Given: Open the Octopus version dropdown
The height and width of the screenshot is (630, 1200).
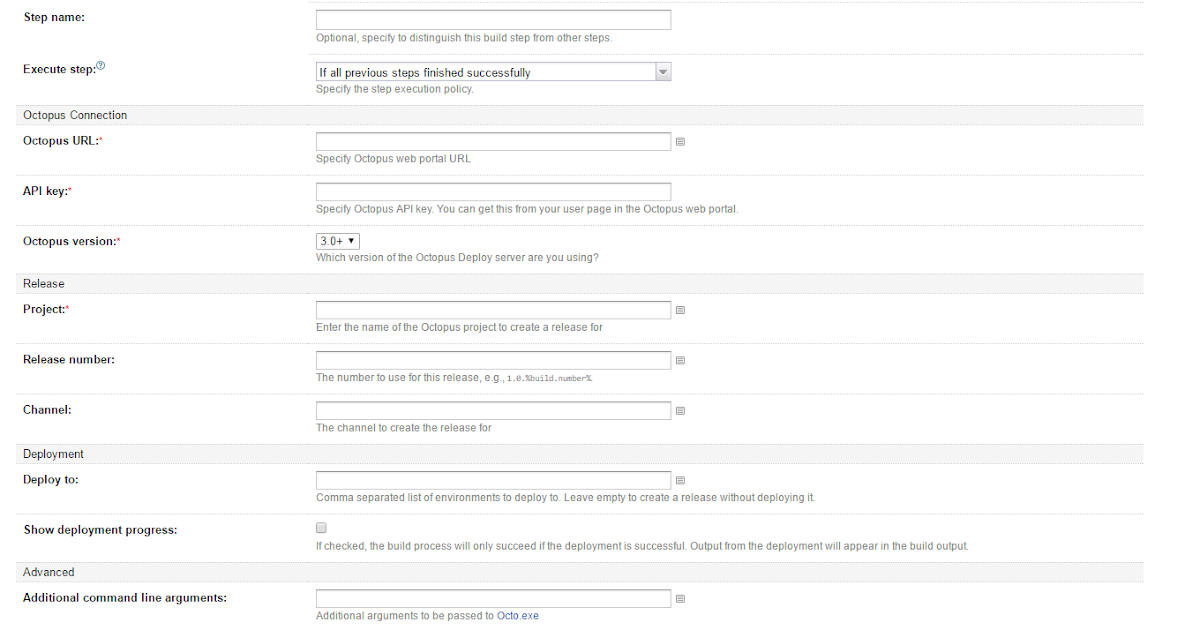Looking at the screenshot, I should tap(337, 240).
